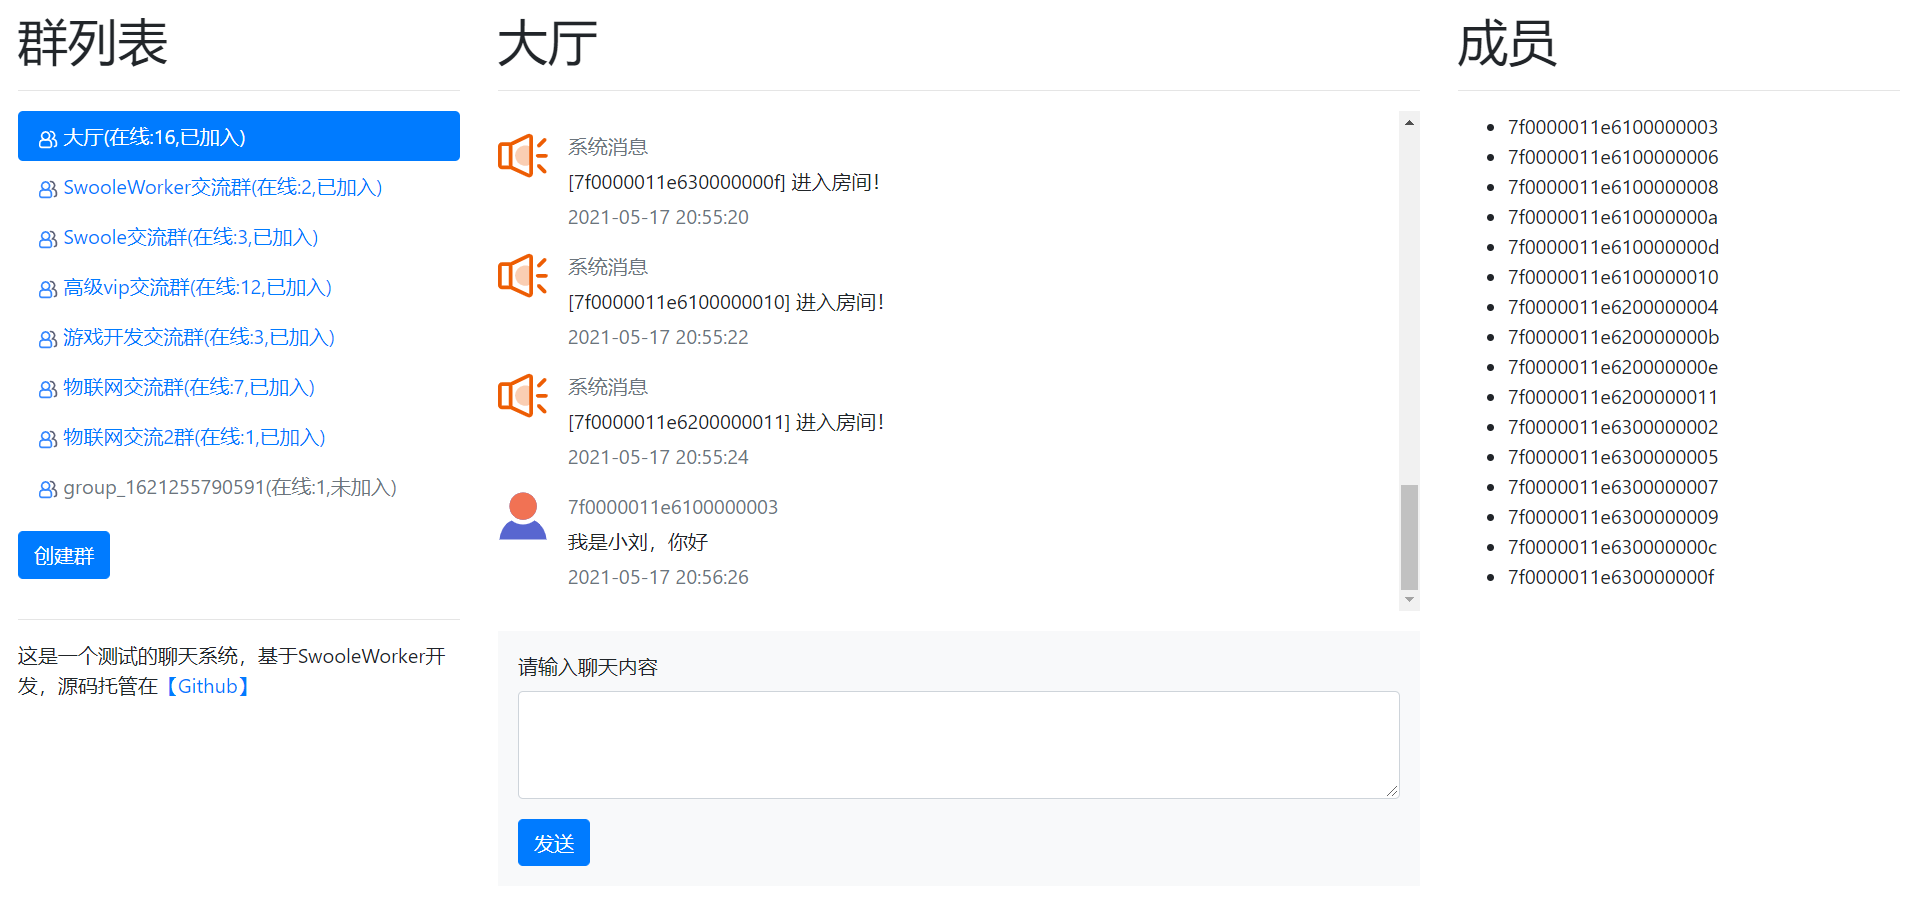Switch to 高级vip交流群 group
The image size is (1919, 922).
[x=239, y=287]
